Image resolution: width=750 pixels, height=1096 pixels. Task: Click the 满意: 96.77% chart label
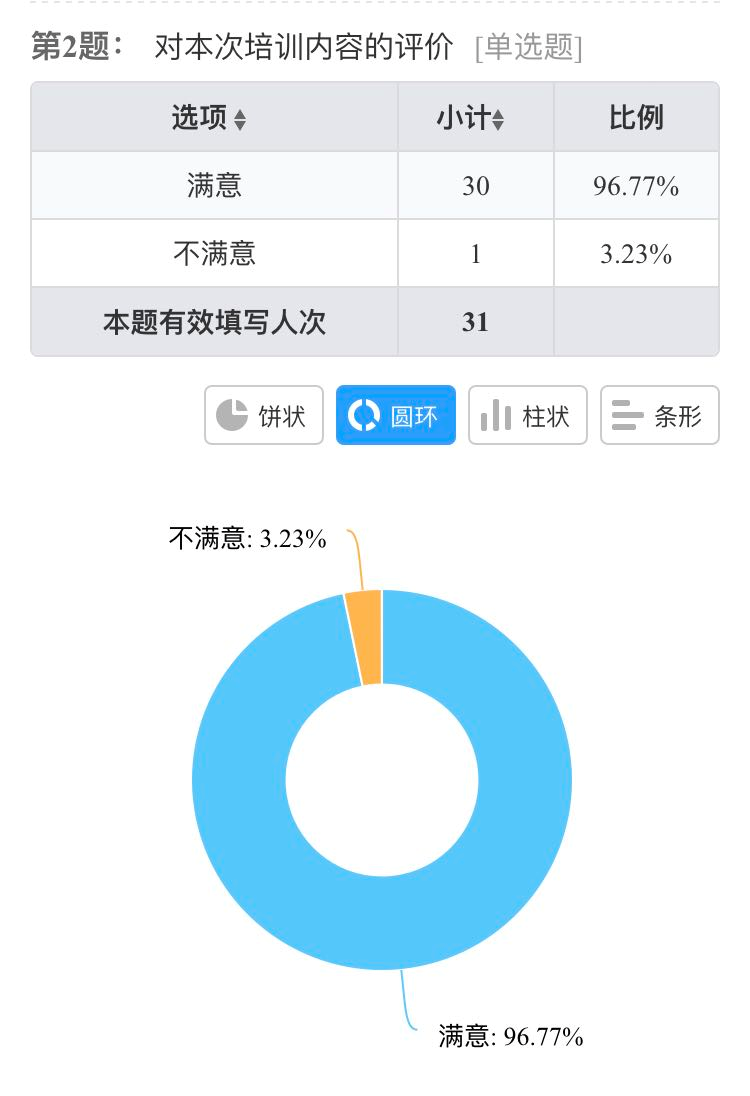pos(511,1036)
